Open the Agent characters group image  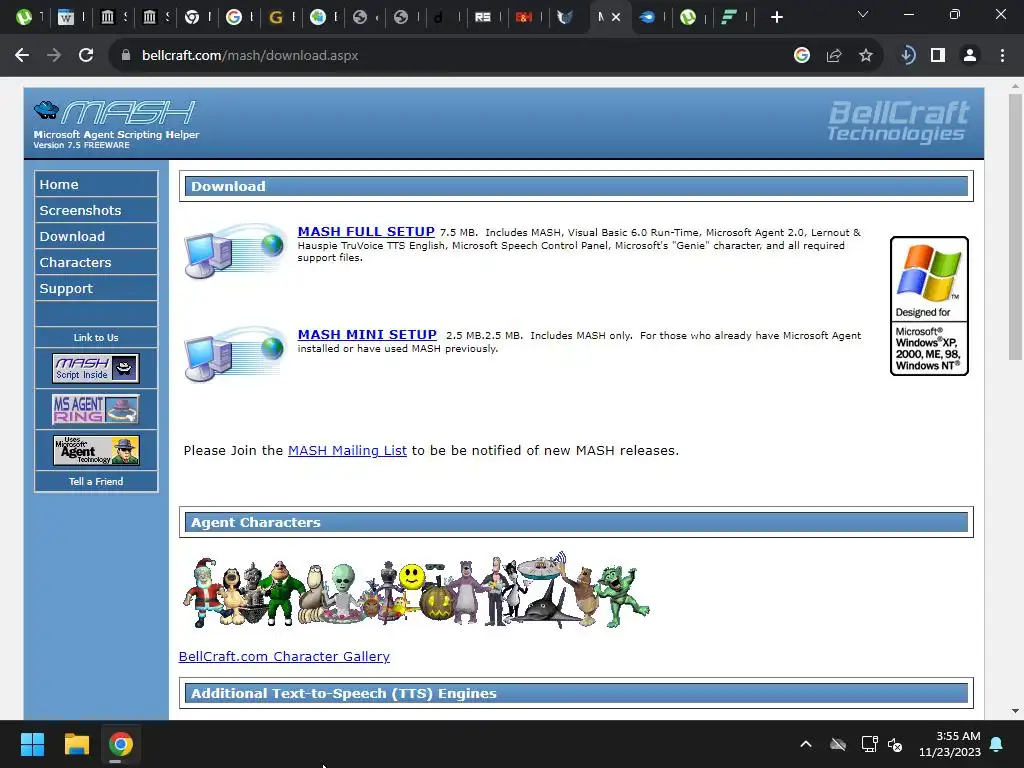[x=416, y=590]
